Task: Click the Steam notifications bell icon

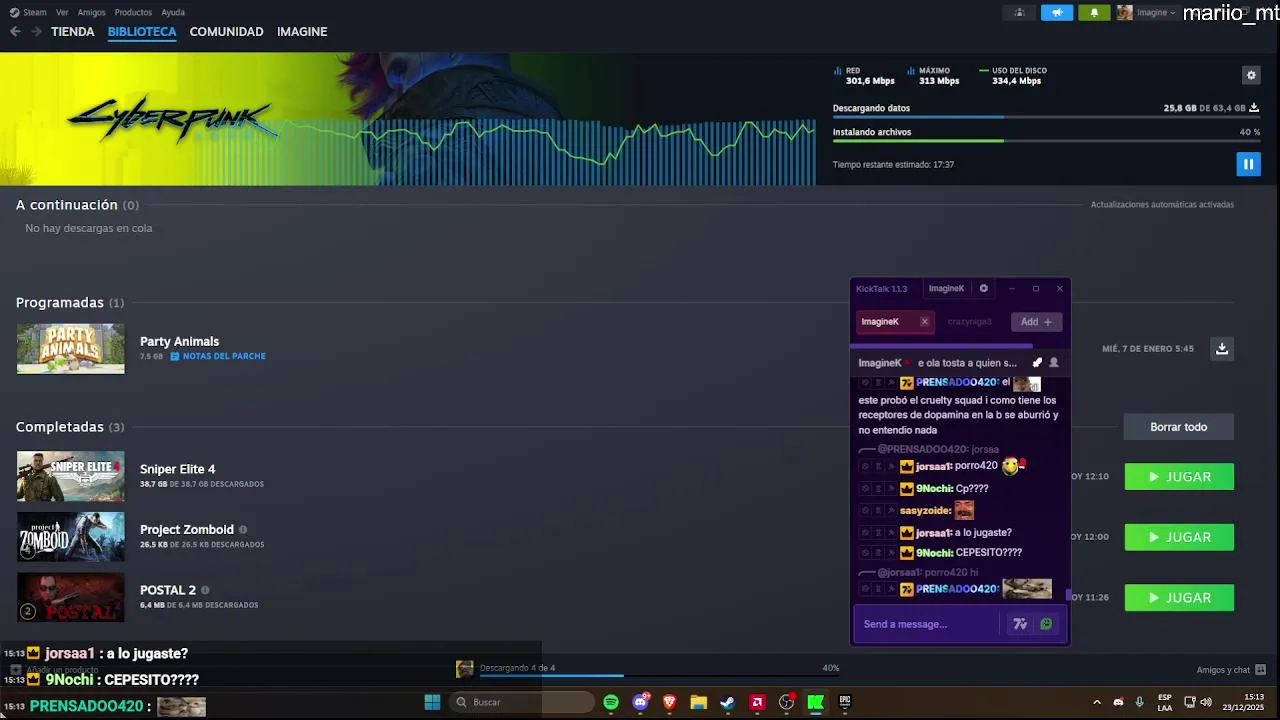Action: [x=1094, y=13]
